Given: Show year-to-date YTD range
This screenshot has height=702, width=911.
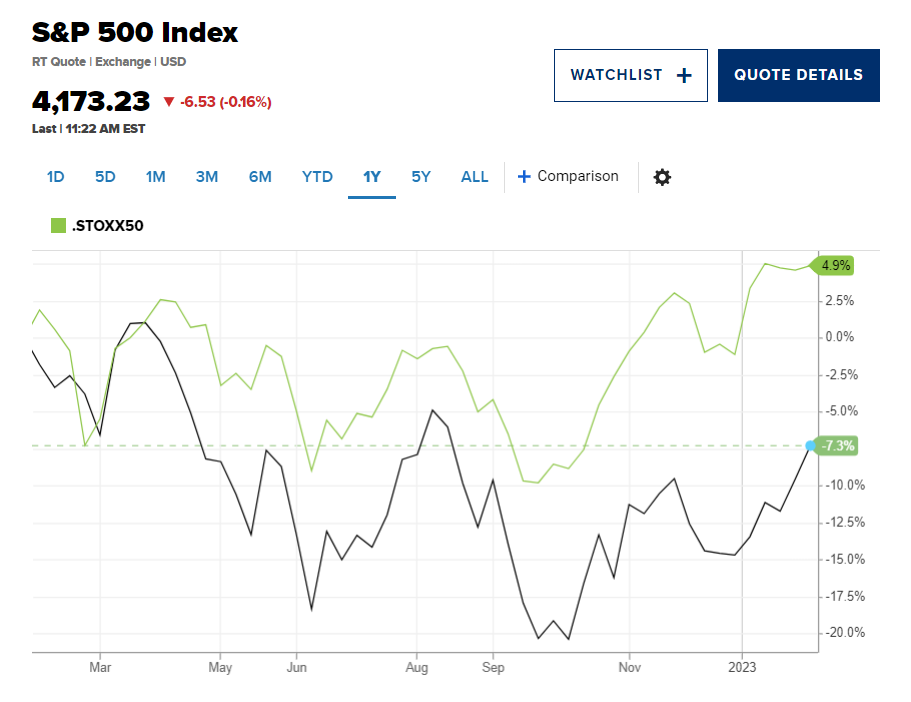Looking at the screenshot, I should [317, 177].
